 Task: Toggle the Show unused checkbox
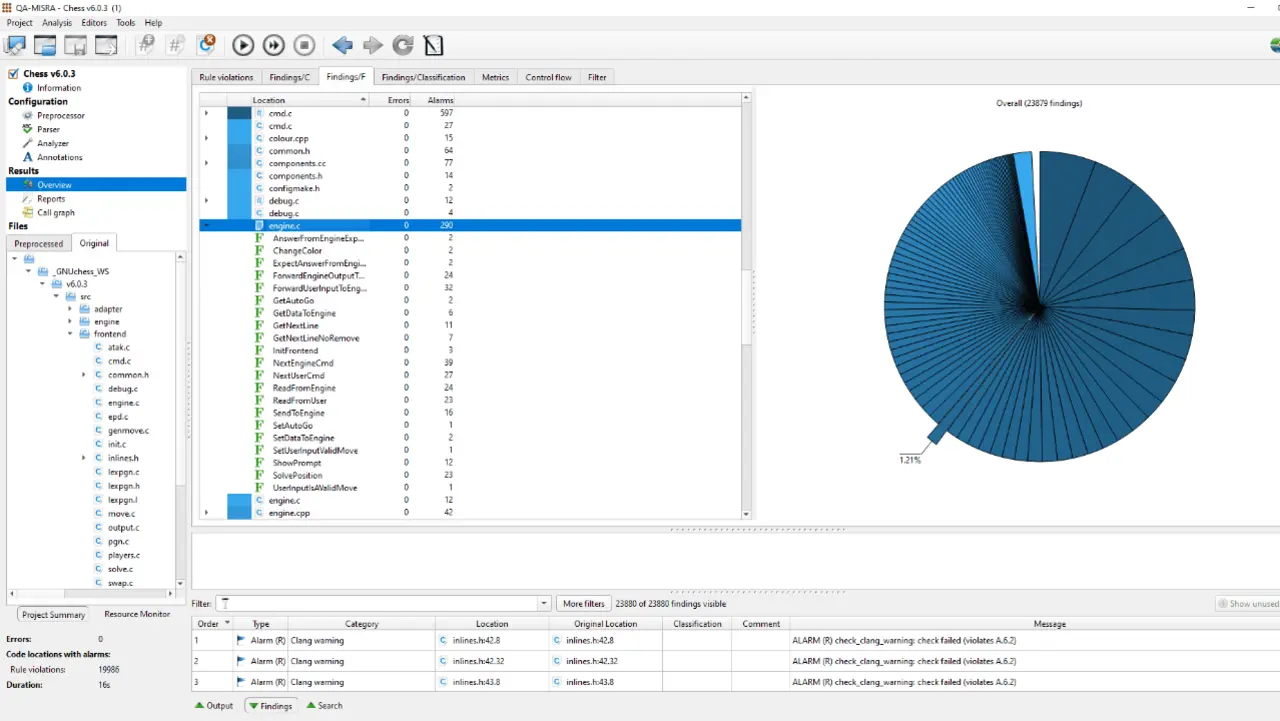1222,604
